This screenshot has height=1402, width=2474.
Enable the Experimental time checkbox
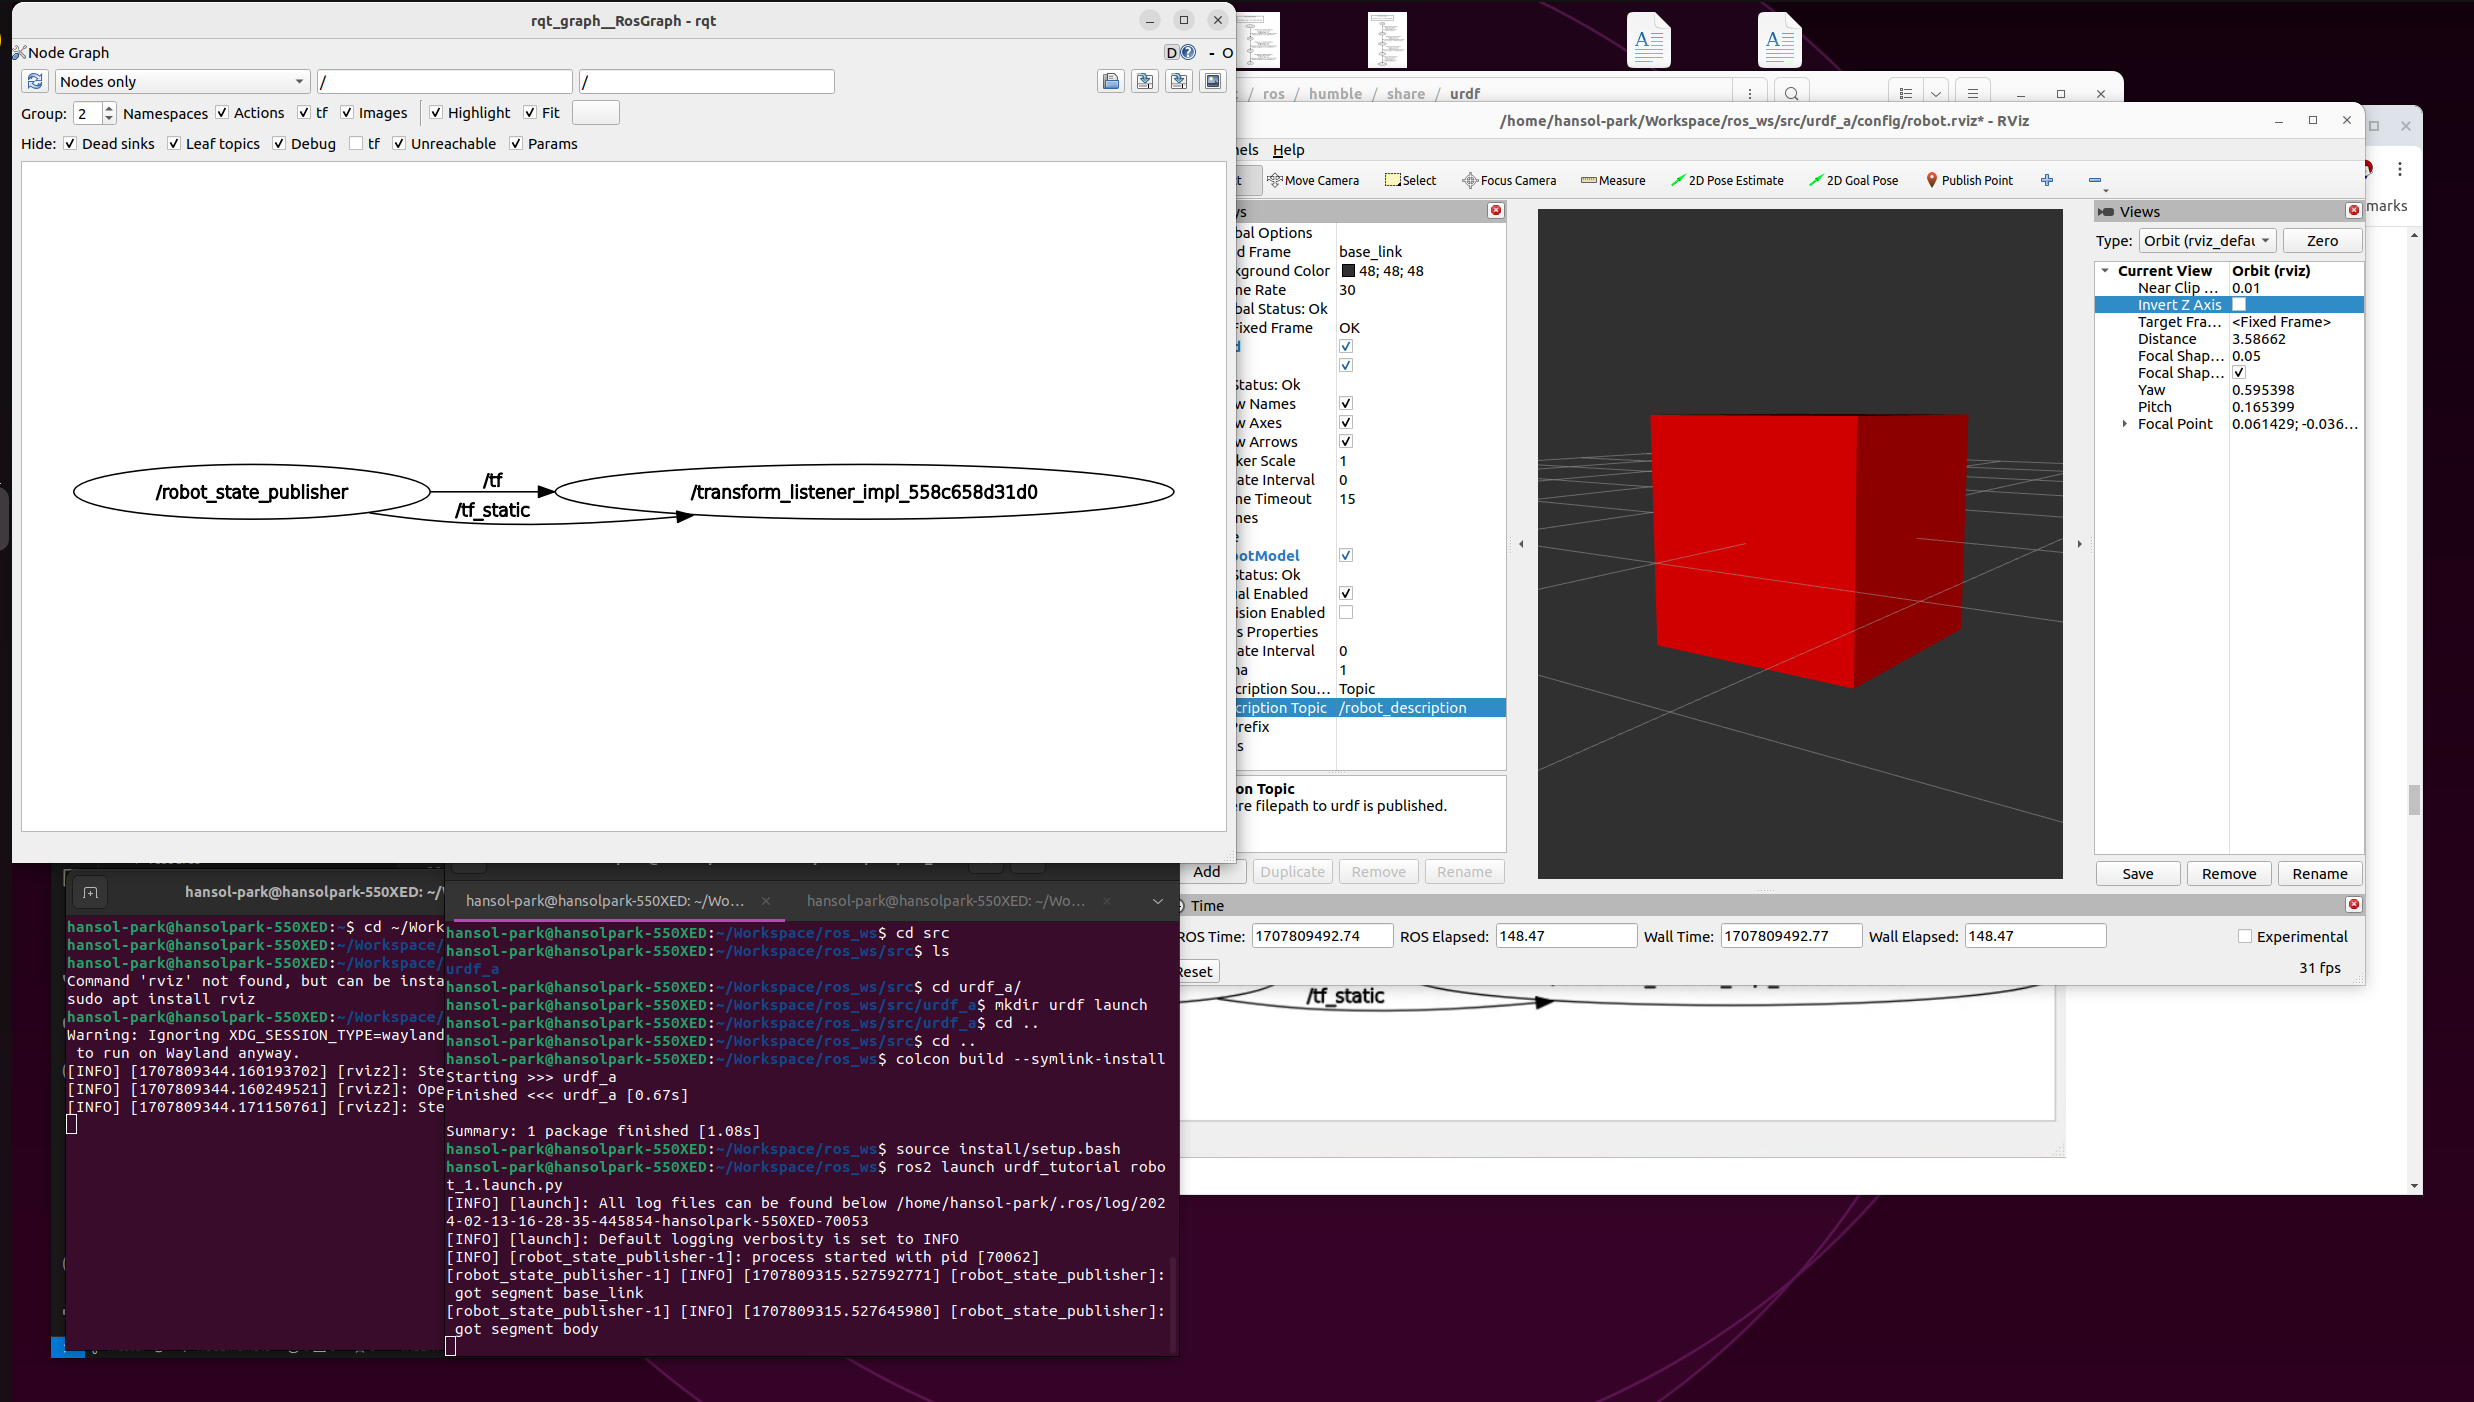pyautogui.click(x=2245, y=936)
